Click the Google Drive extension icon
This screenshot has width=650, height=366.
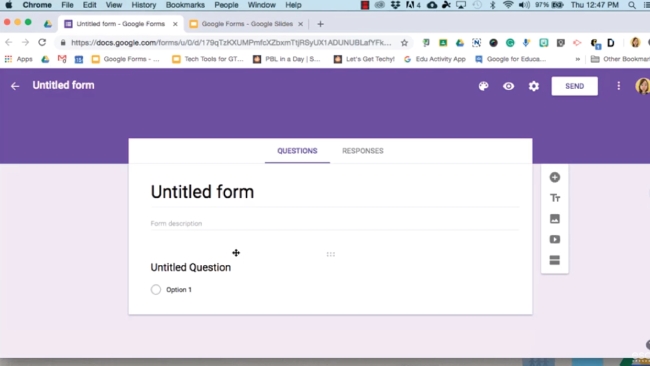tap(460, 43)
